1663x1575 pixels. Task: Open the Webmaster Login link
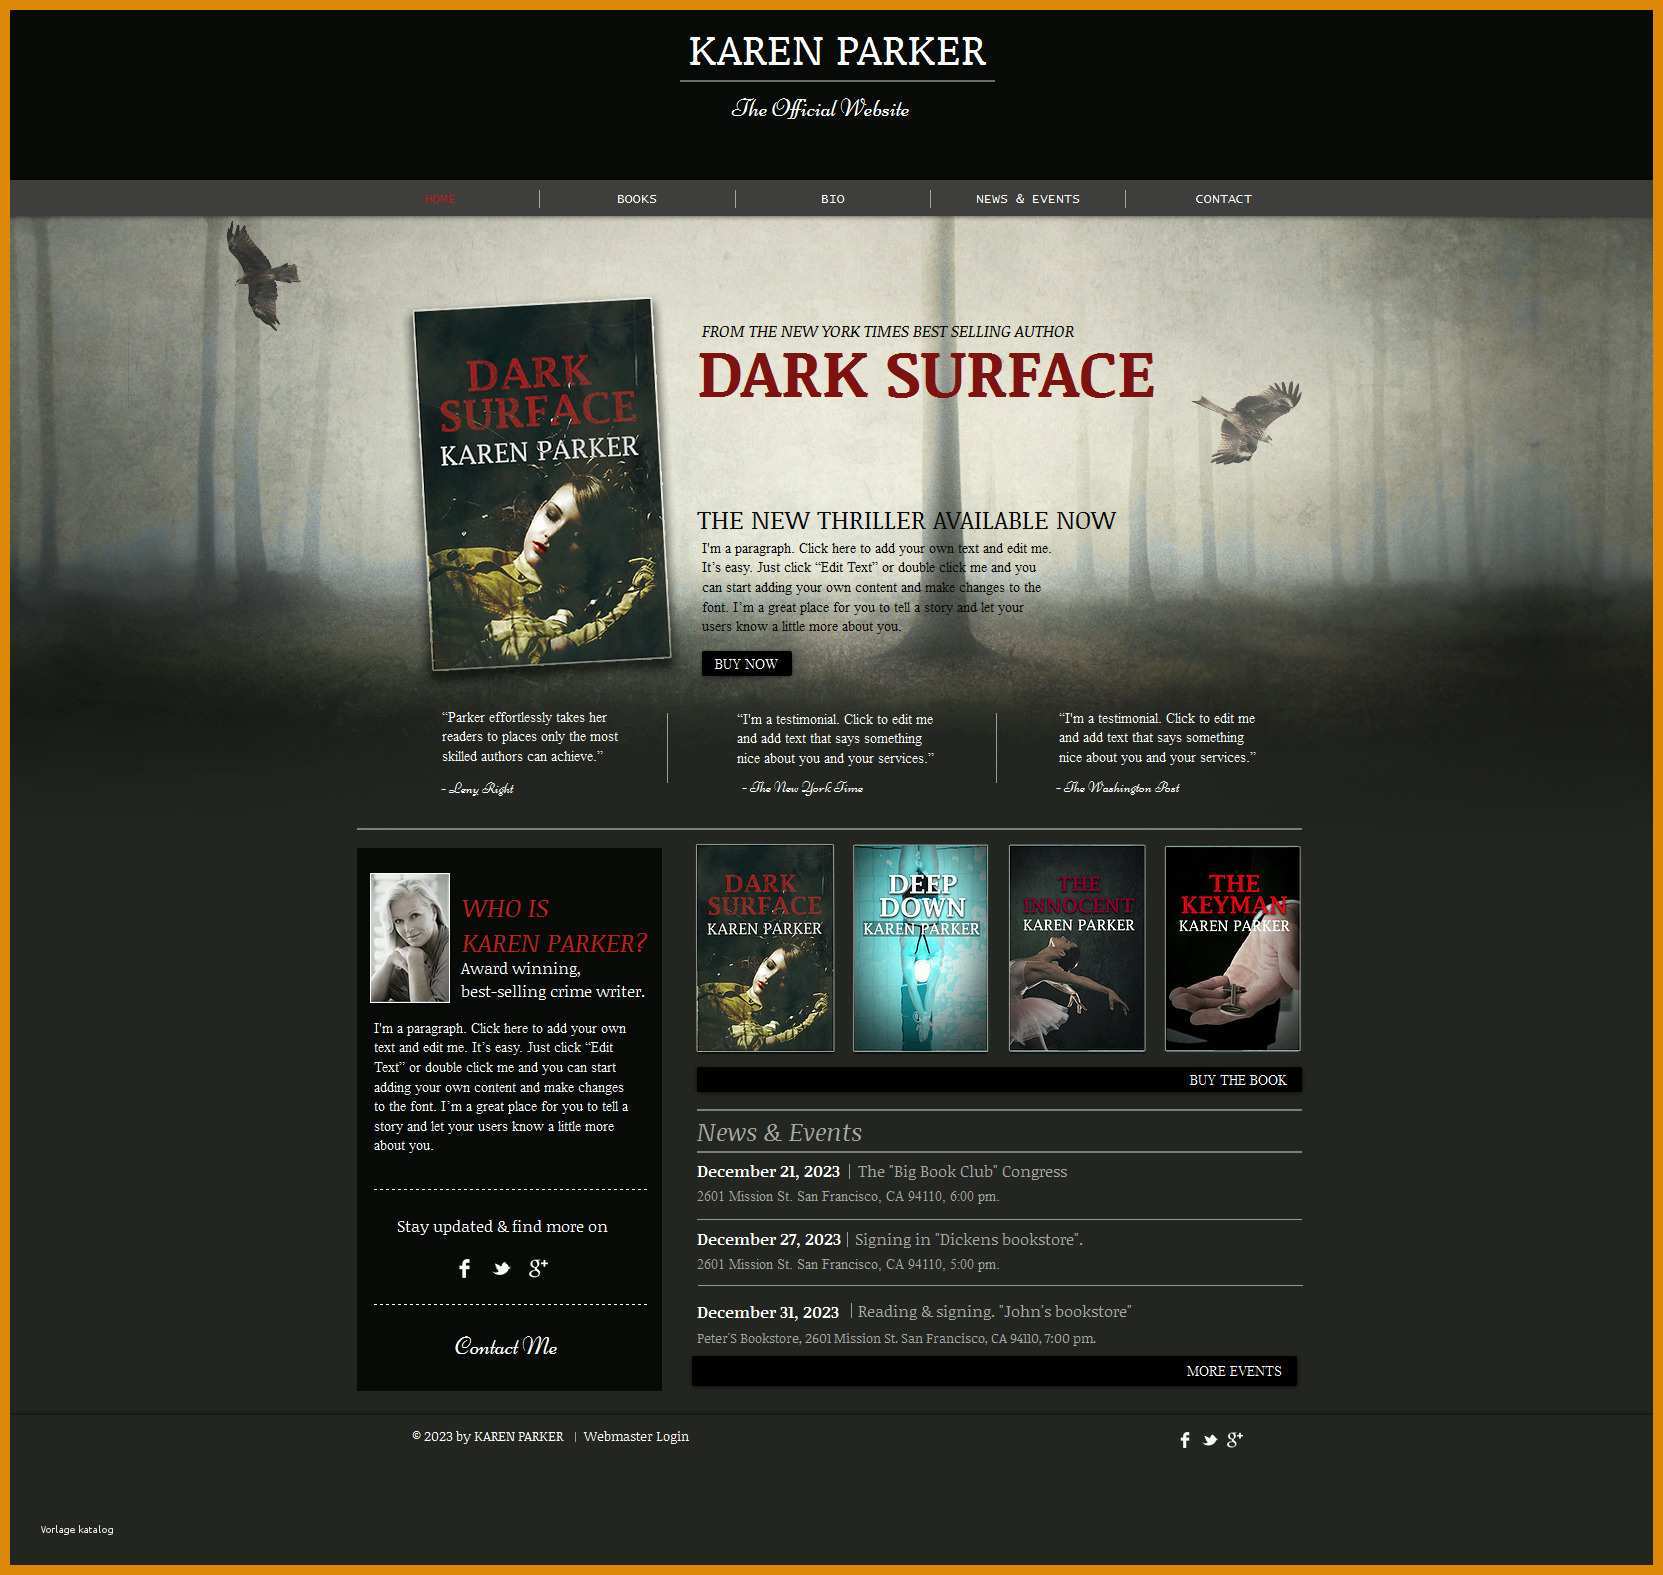click(x=636, y=1436)
